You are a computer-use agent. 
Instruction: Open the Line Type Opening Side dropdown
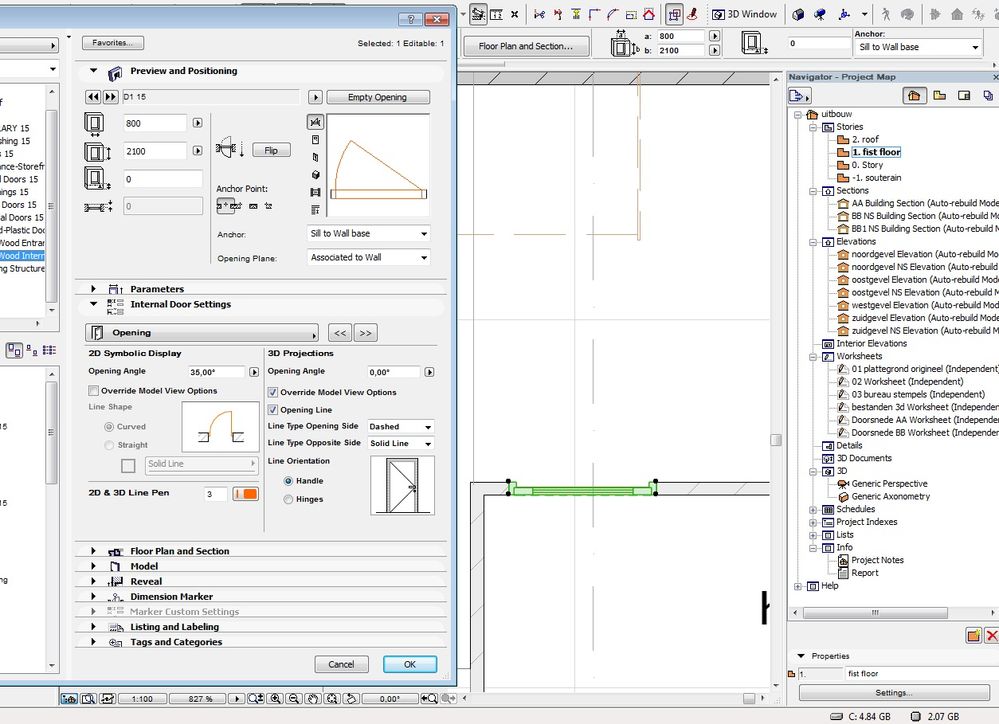(400, 427)
